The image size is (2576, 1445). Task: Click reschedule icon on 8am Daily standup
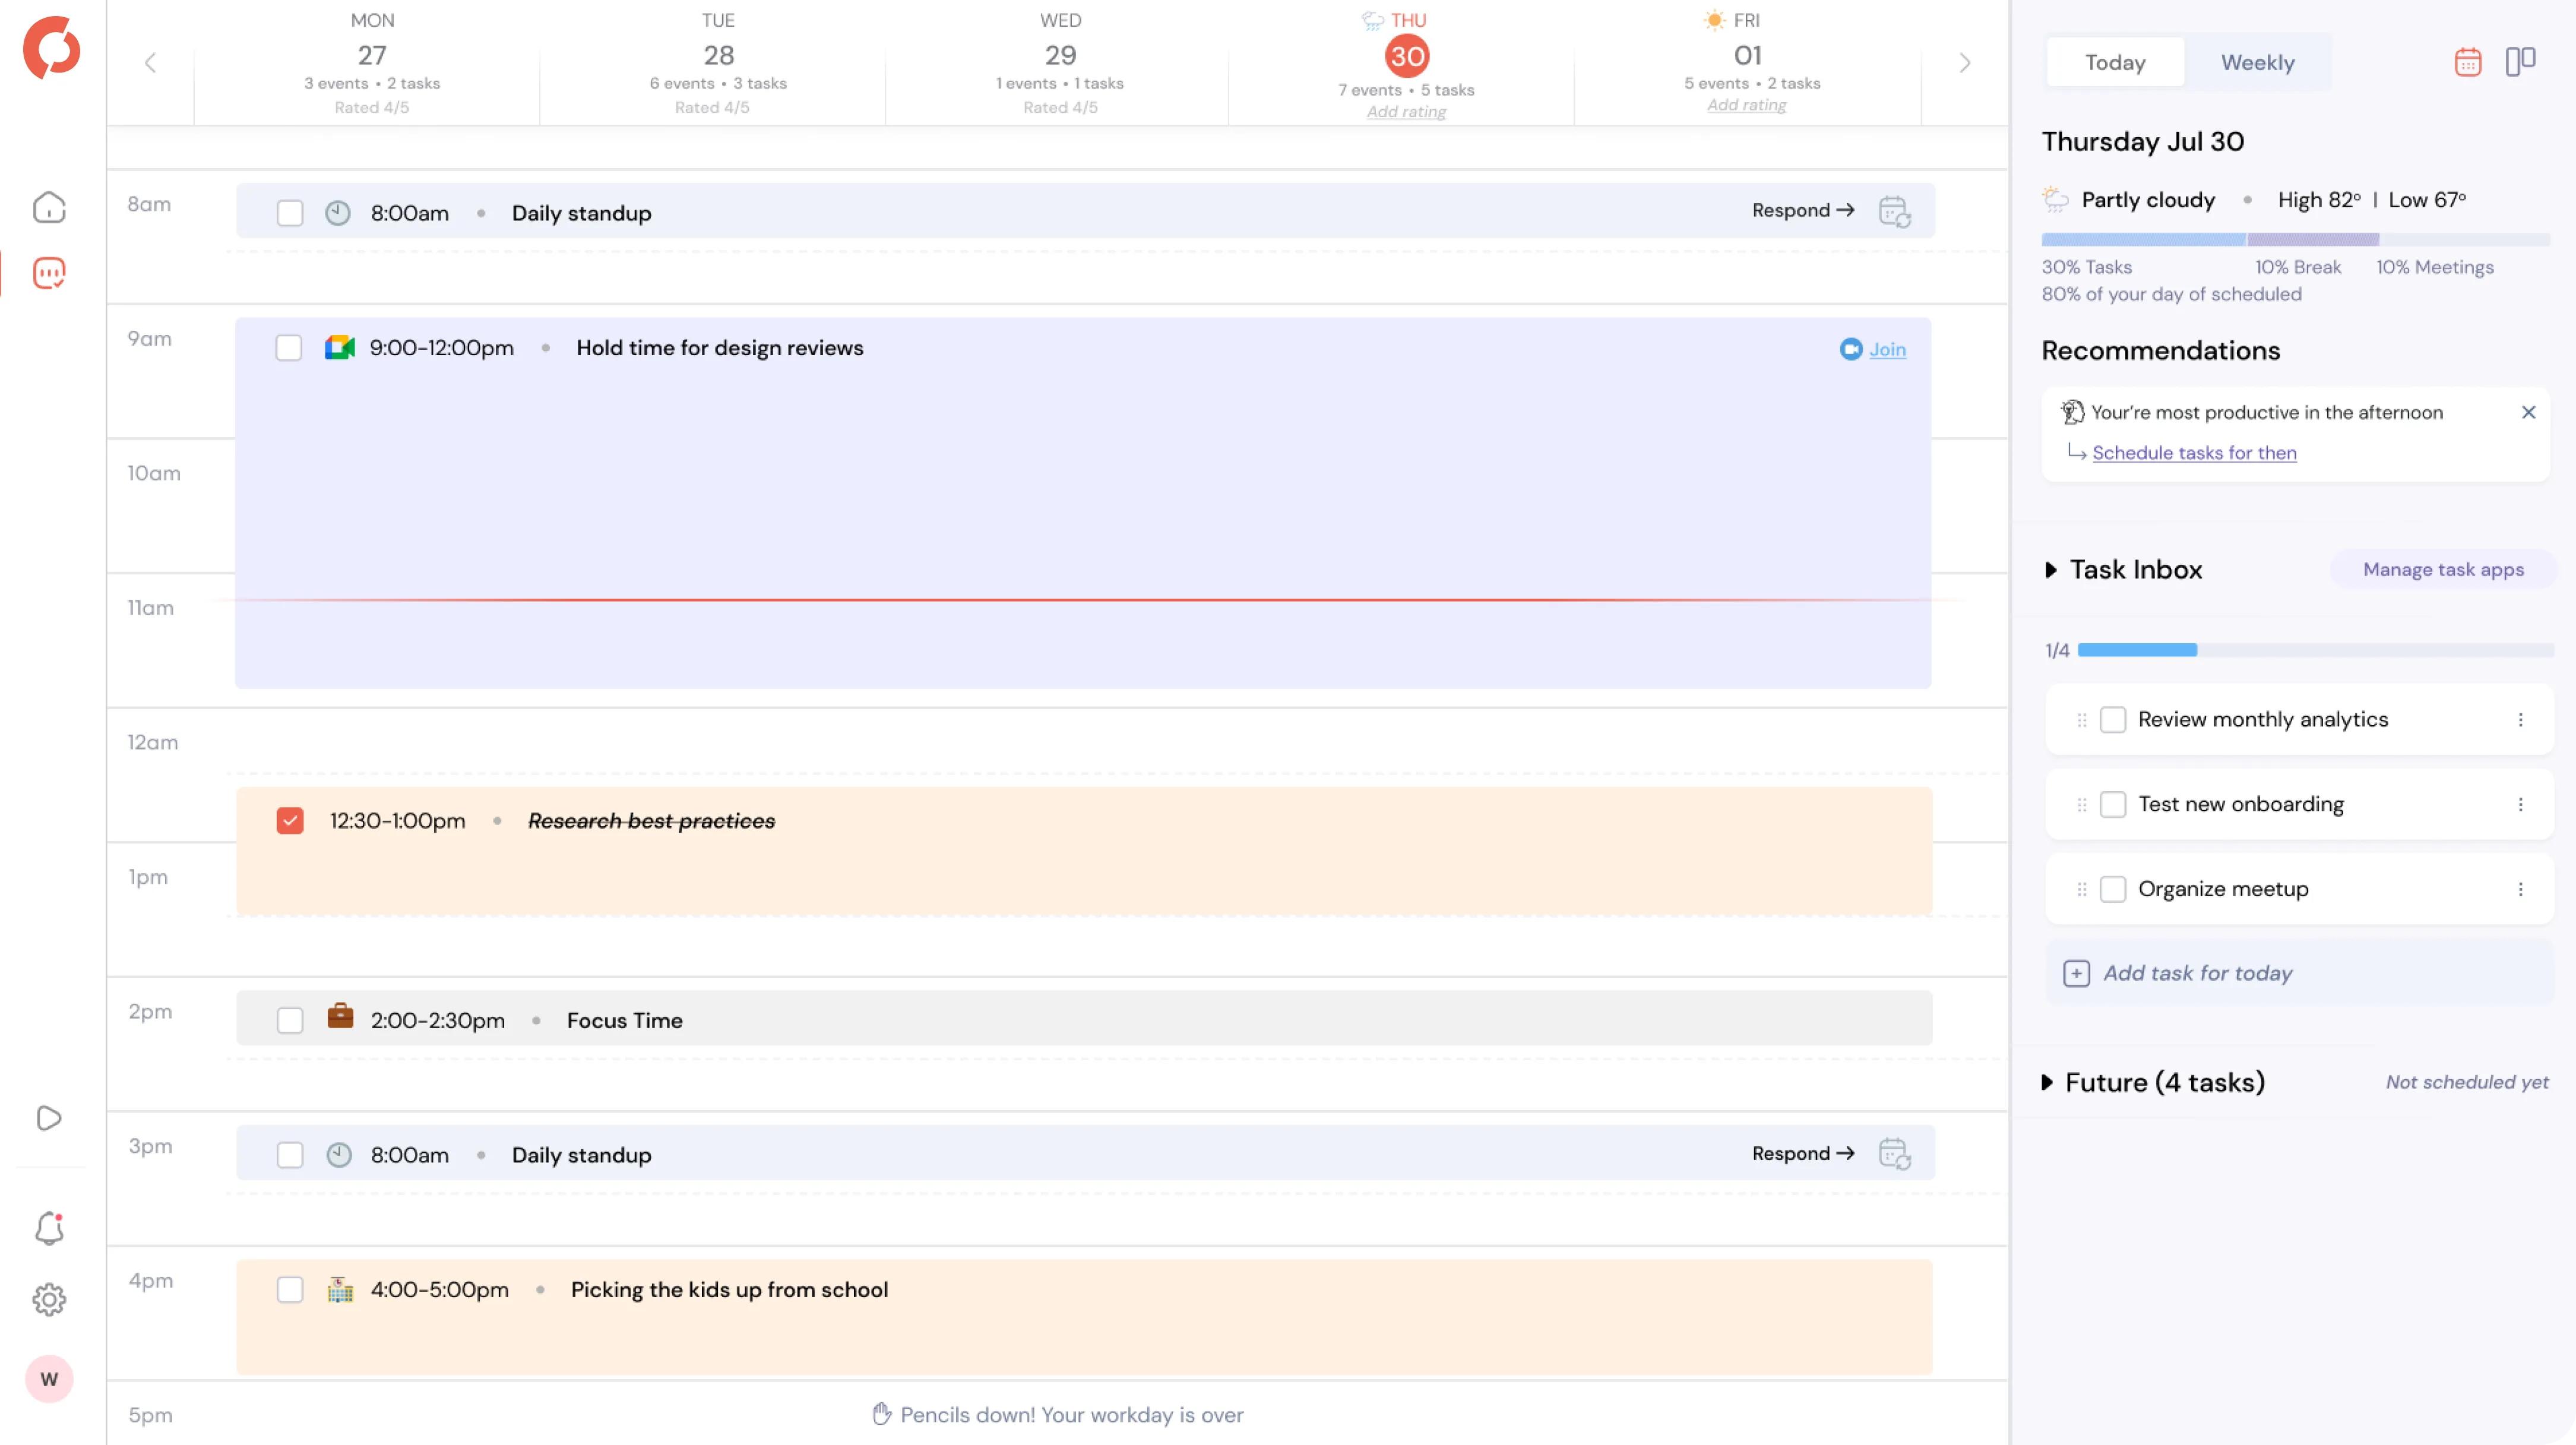(x=1894, y=211)
